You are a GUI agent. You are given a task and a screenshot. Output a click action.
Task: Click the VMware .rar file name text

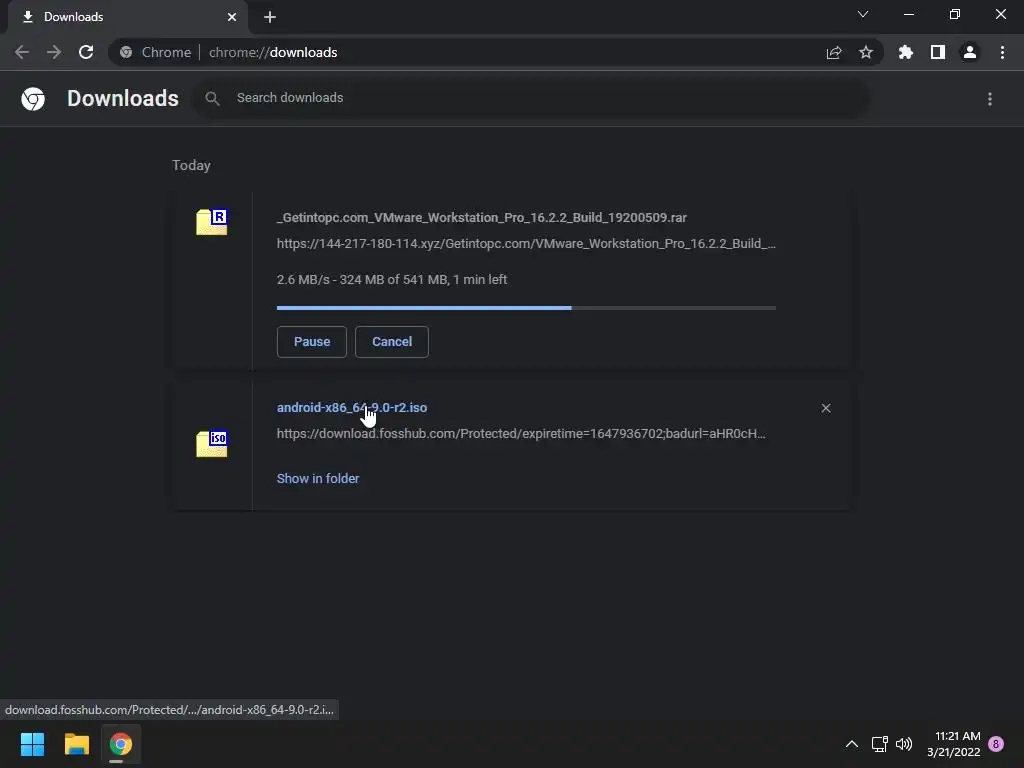tap(482, 217)
